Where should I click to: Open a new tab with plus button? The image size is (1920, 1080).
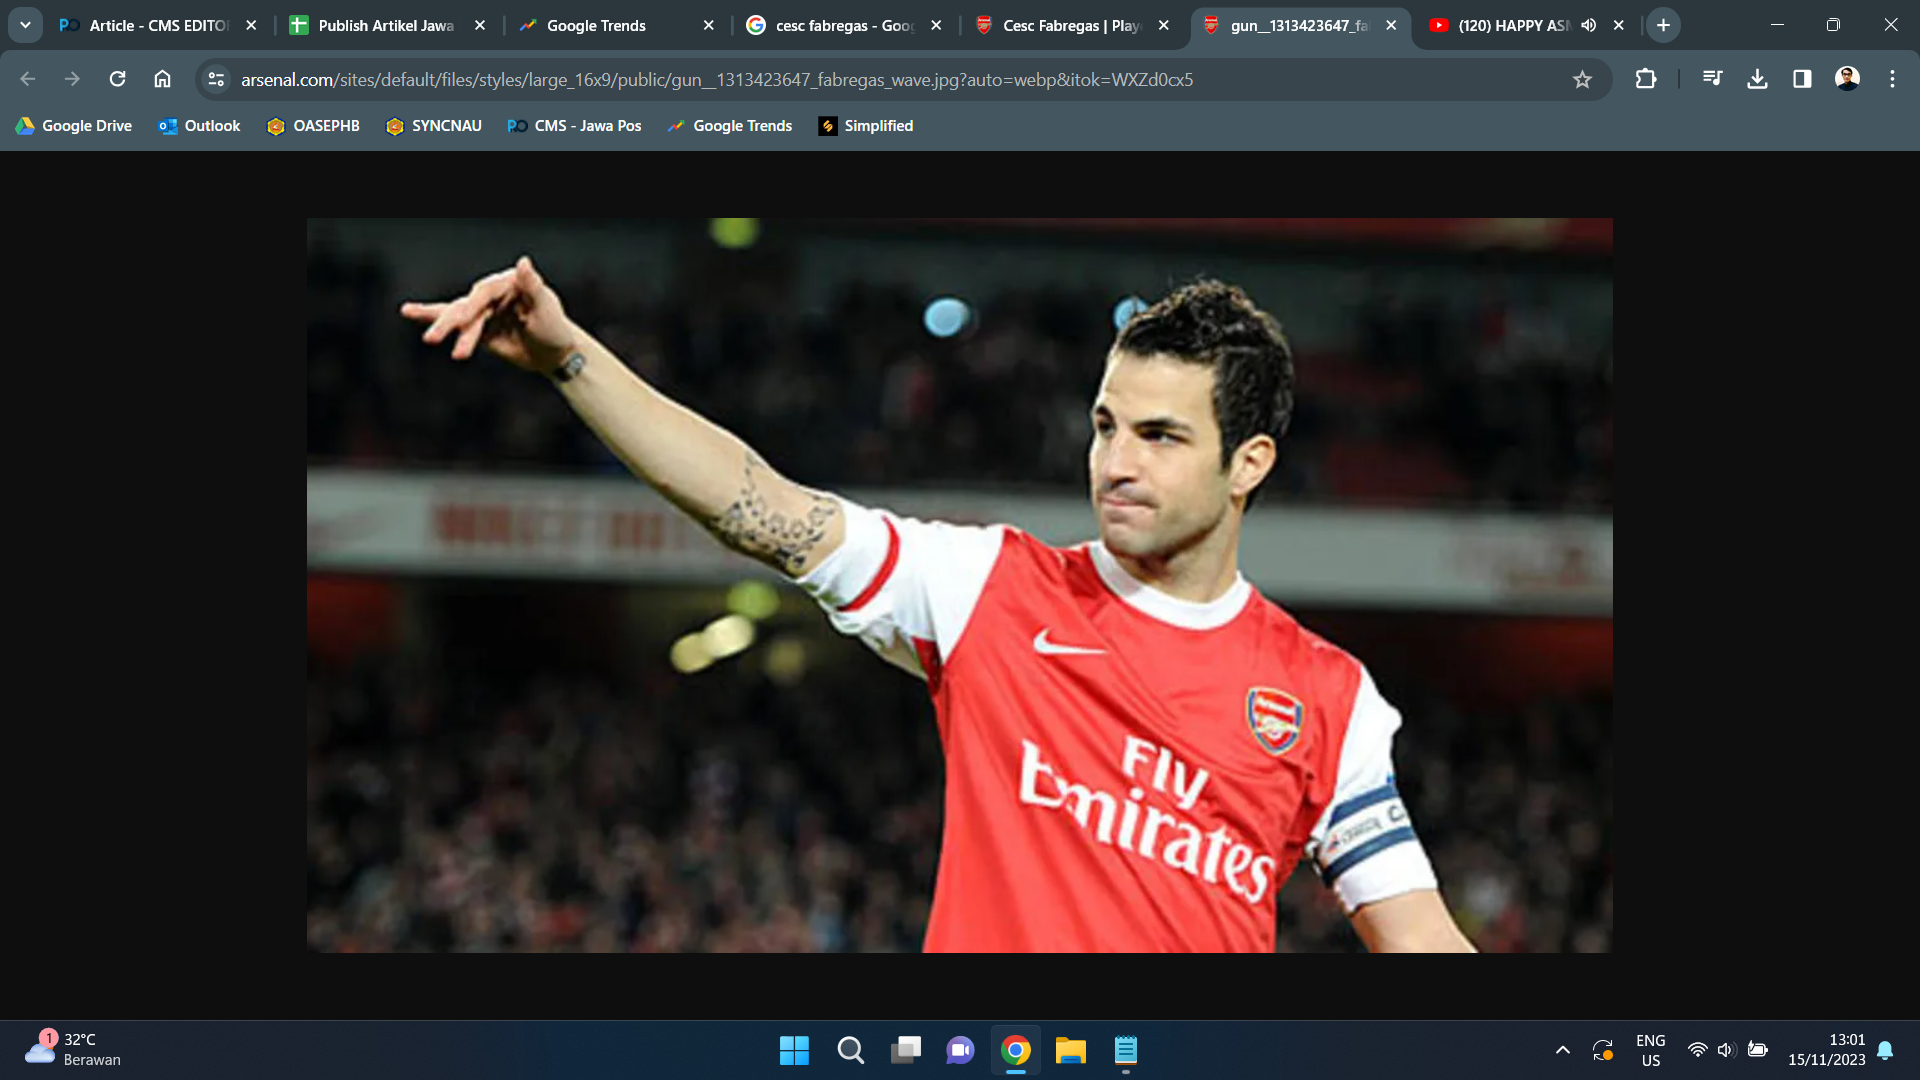pyautogui.click(x=1664, y=25)
